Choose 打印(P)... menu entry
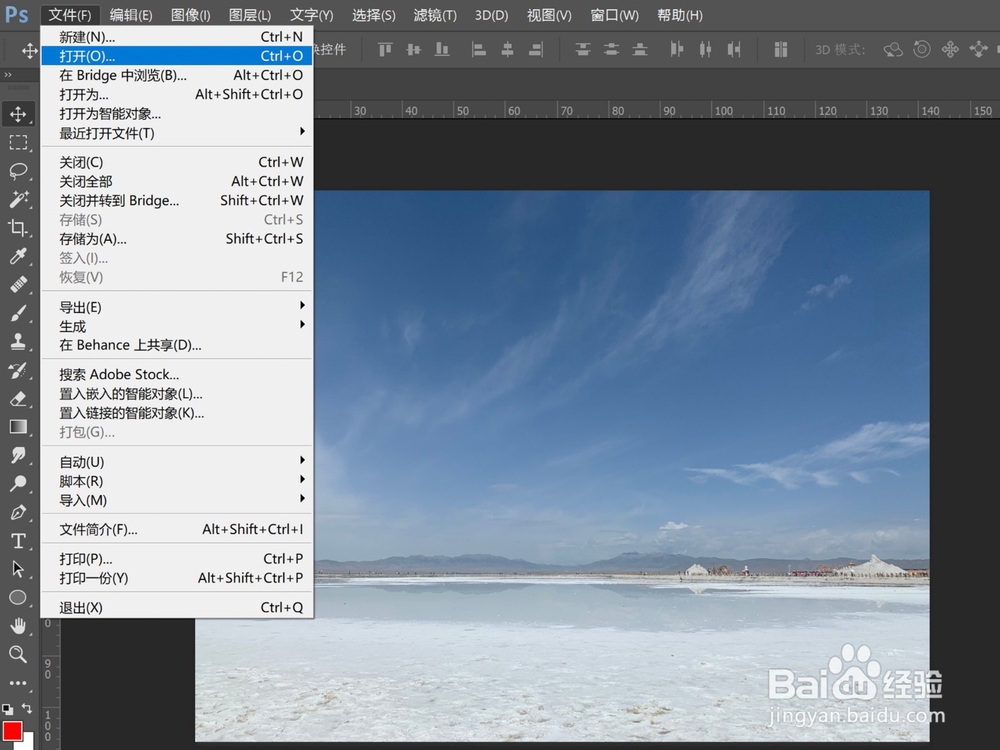The width and height of the screenshot is (1000, 750). [x=177, y=559]
